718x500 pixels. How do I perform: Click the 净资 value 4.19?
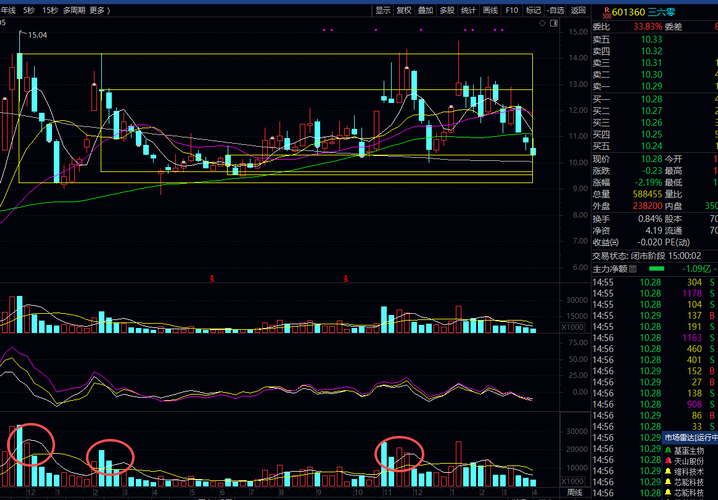coord(654,231)
